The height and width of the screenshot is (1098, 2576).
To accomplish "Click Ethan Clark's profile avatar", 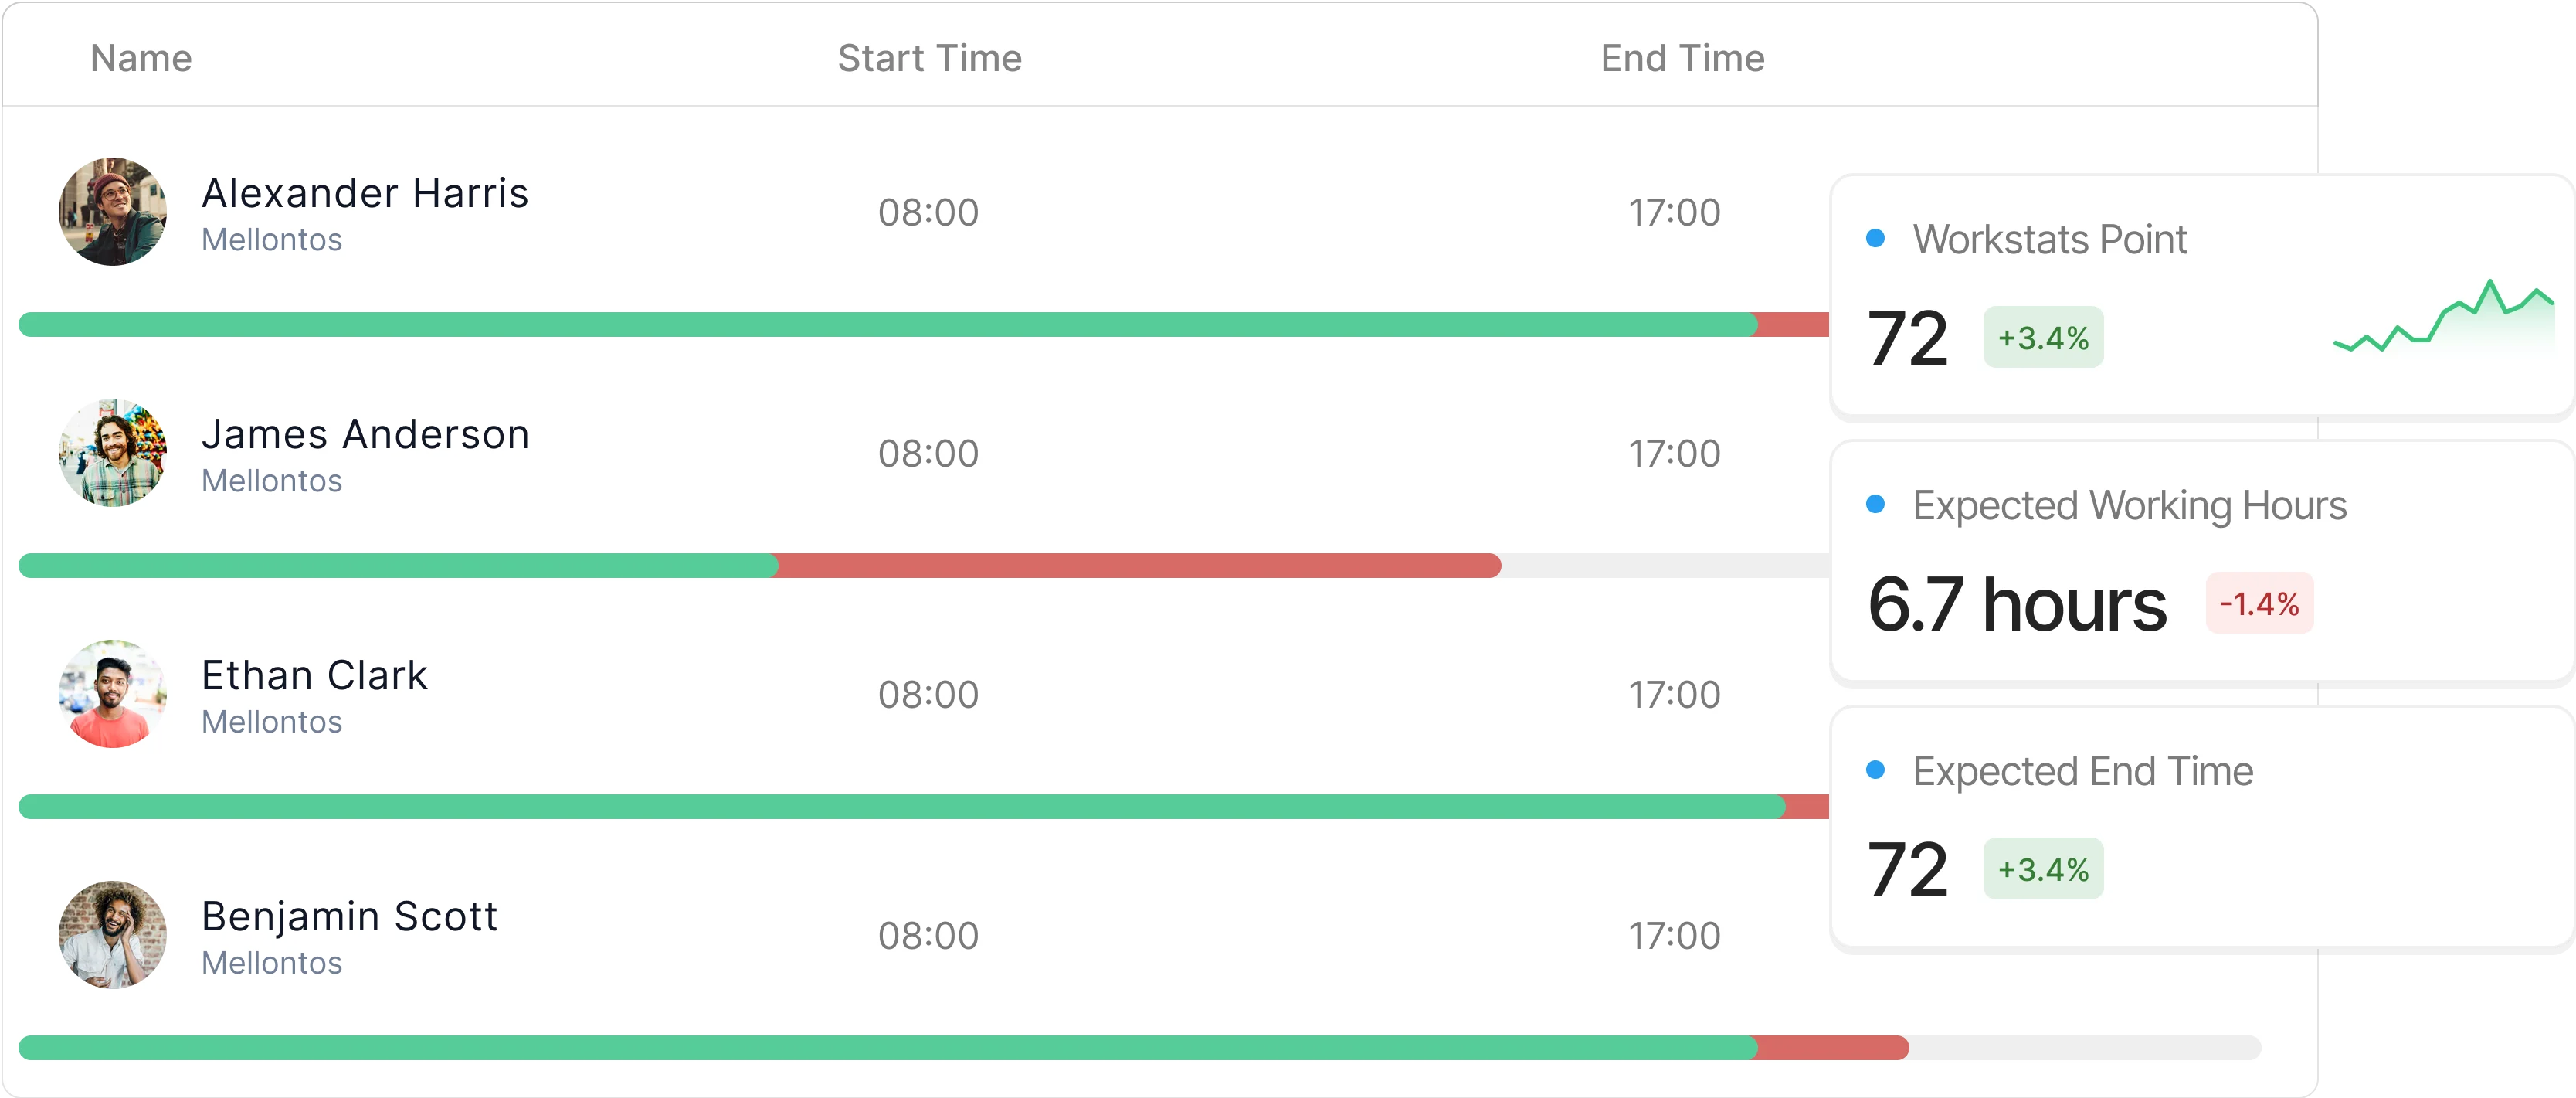I will pyautogui.click(x=112, y=694).
